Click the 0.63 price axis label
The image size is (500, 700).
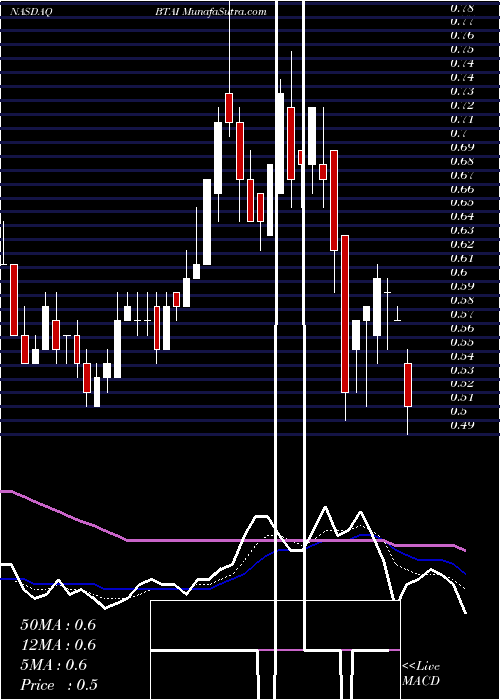pos(462,230)
